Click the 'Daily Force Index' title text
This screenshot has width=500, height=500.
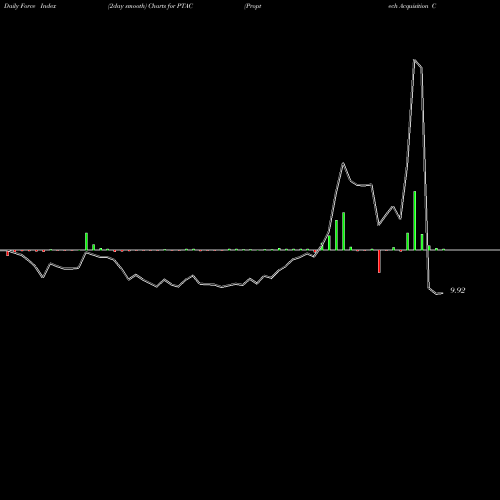(30, 6)
